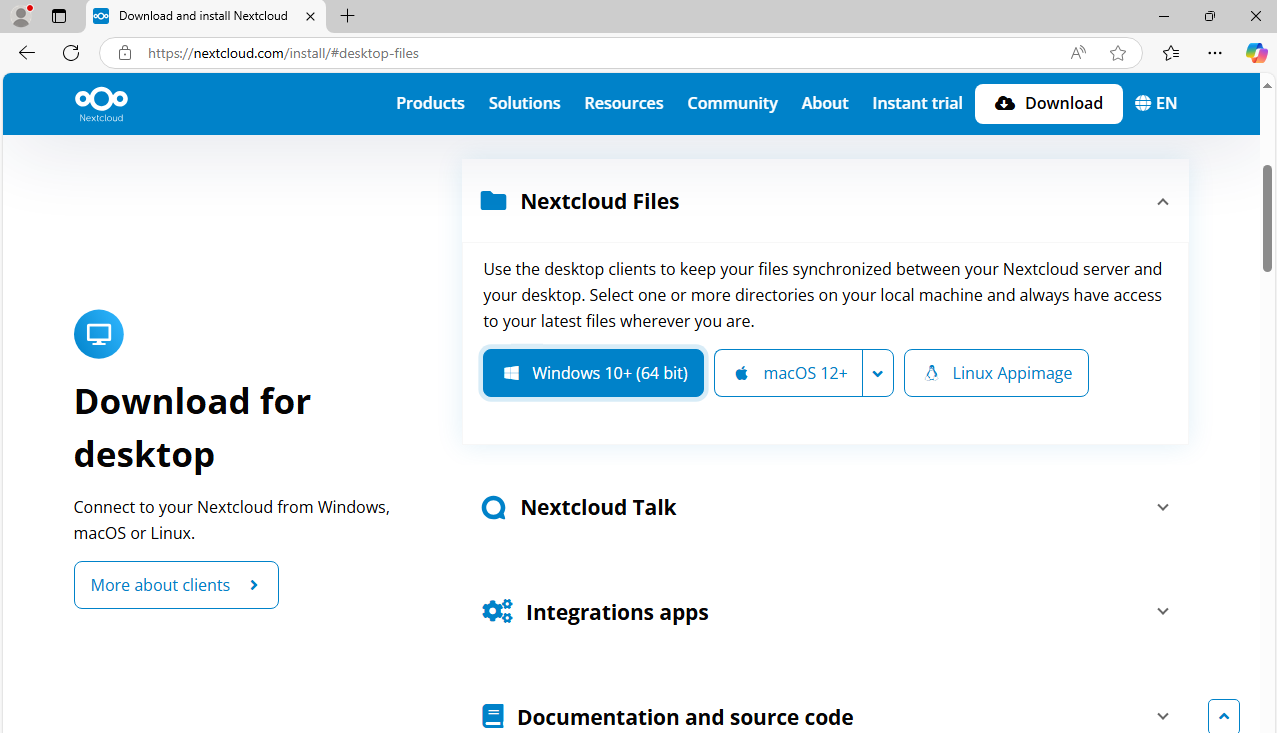The height and width of the screenshot is (733, 1277).
Task: Download the macOS 12+ client
Action: pyautogui.click(x=789, y=373)
